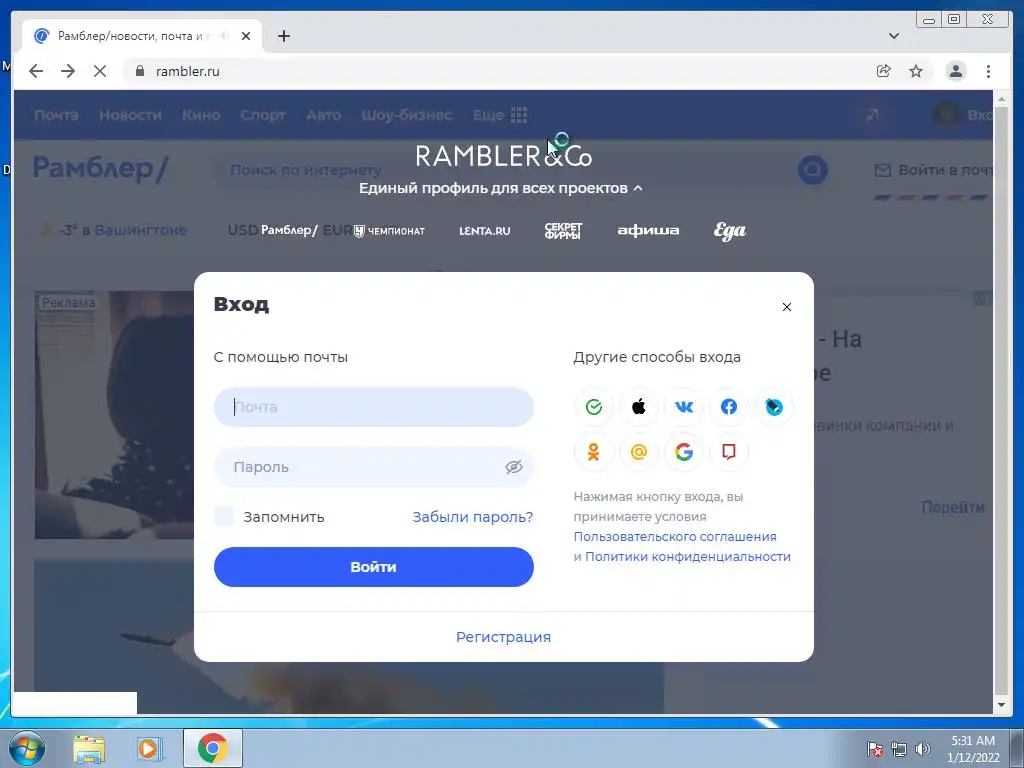Expand Еще menu with grid icon
This screenshot has width=1024, height=768.
pos(500,115)
